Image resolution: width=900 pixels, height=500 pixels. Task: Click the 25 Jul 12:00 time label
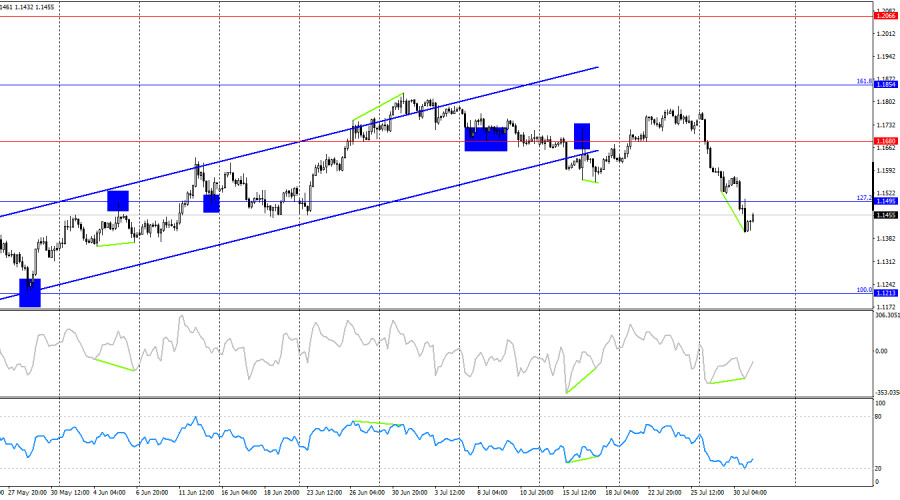708,493
